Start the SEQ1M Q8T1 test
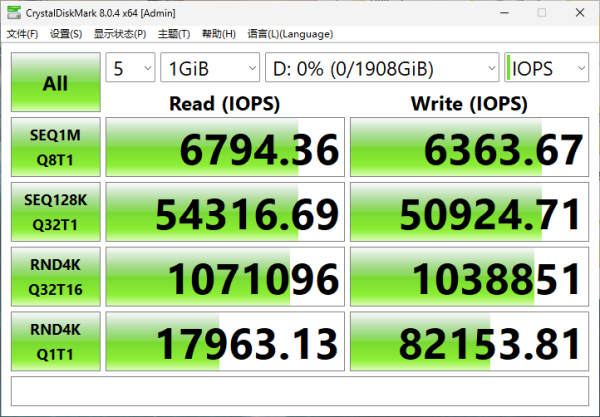 [x=56, y=147]
